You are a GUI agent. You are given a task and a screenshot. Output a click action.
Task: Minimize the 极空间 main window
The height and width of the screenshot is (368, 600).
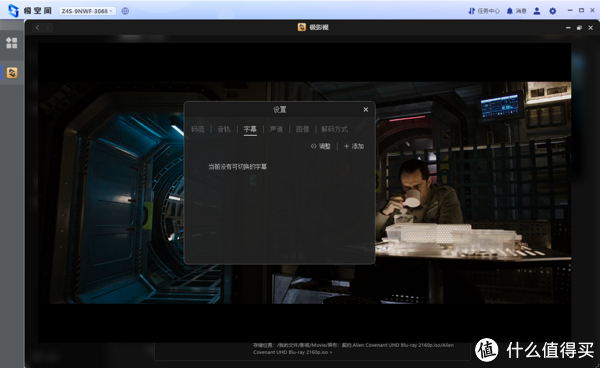tap(570, 11)
